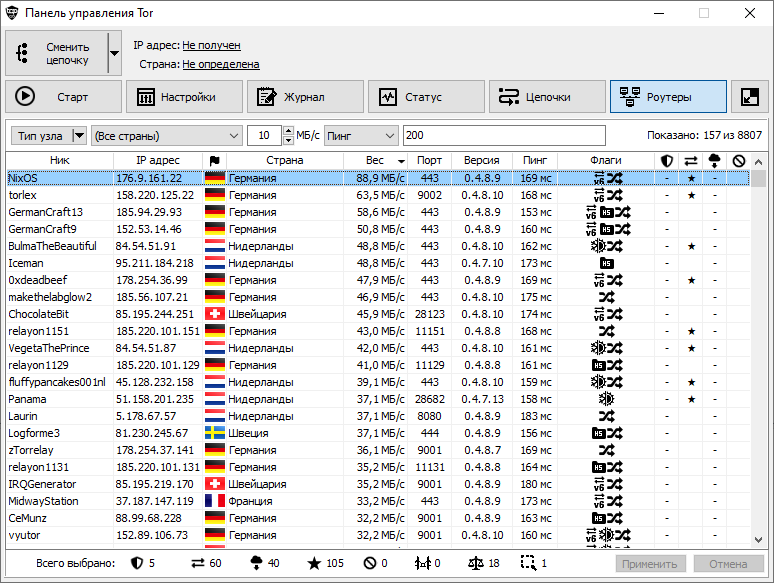
Task: Switch to the Цепочки tab
Action: (547, 97)
